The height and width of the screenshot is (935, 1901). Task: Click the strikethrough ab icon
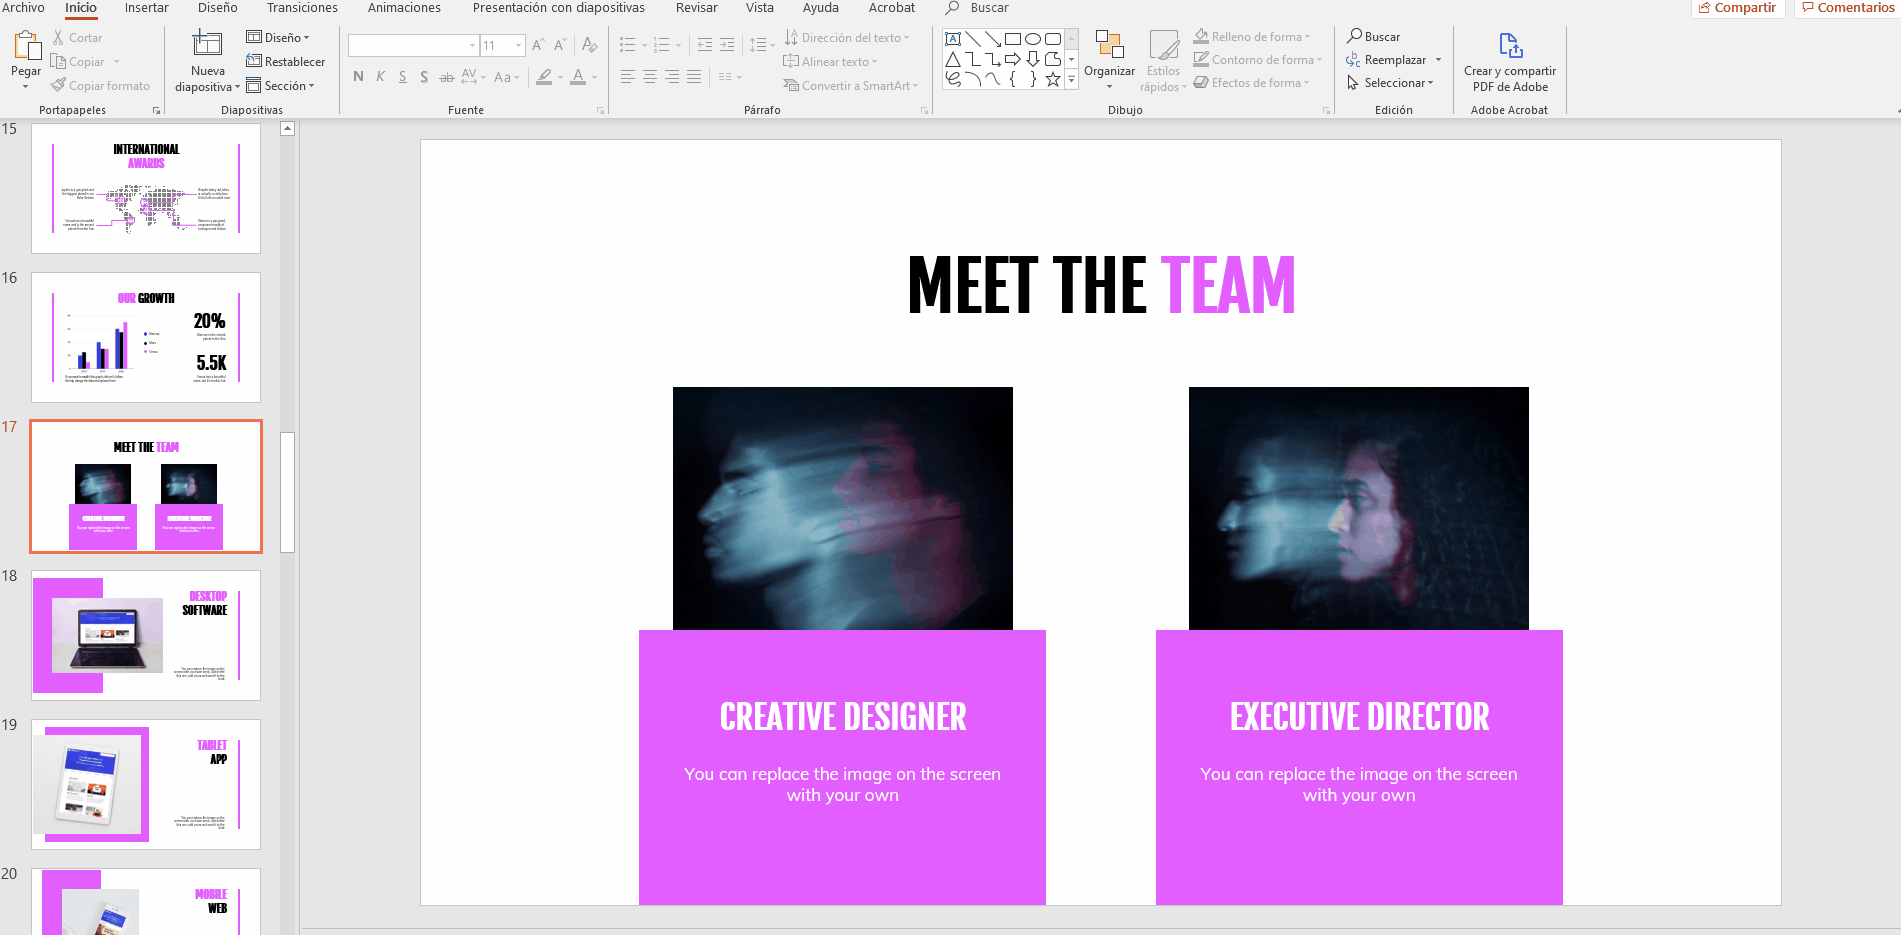coord(446,77)
